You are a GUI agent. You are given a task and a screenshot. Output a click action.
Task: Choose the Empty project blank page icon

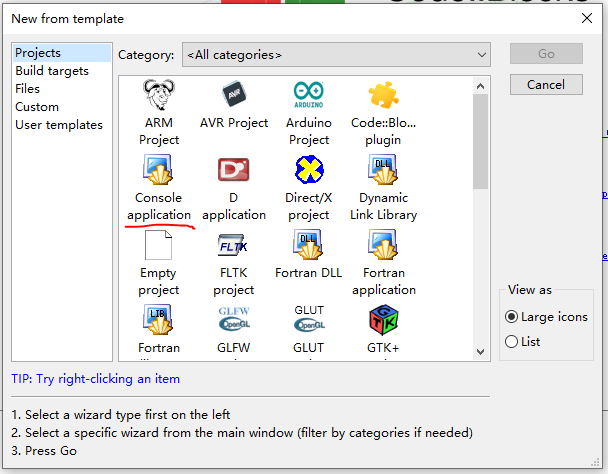coord(158,245)
